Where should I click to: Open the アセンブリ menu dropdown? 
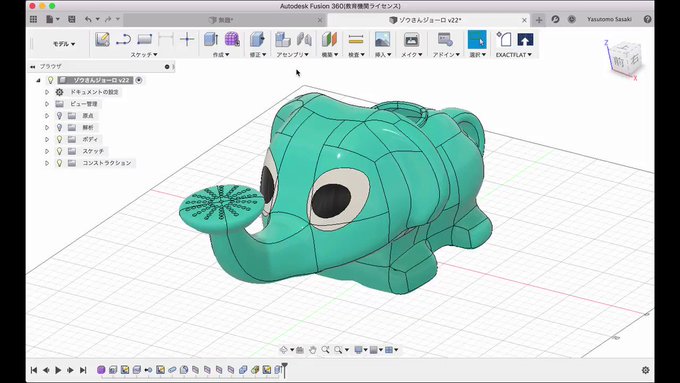coord(293,55)
